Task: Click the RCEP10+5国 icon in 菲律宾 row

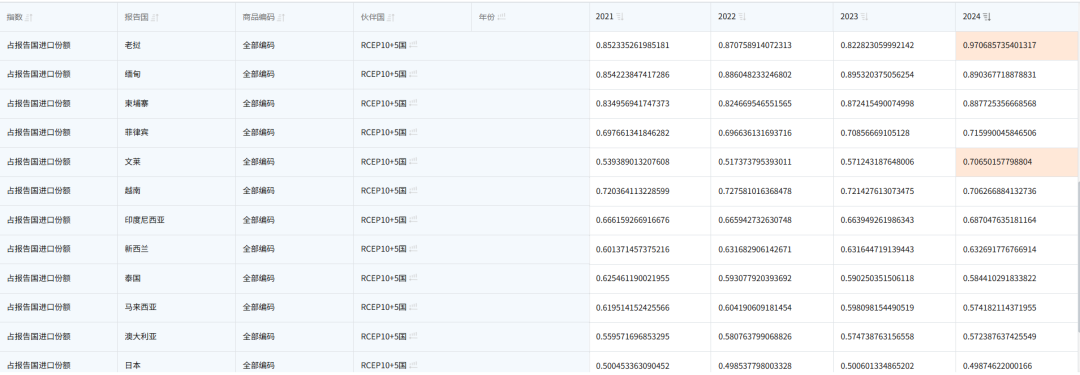Action: click(x=413, y=132)
